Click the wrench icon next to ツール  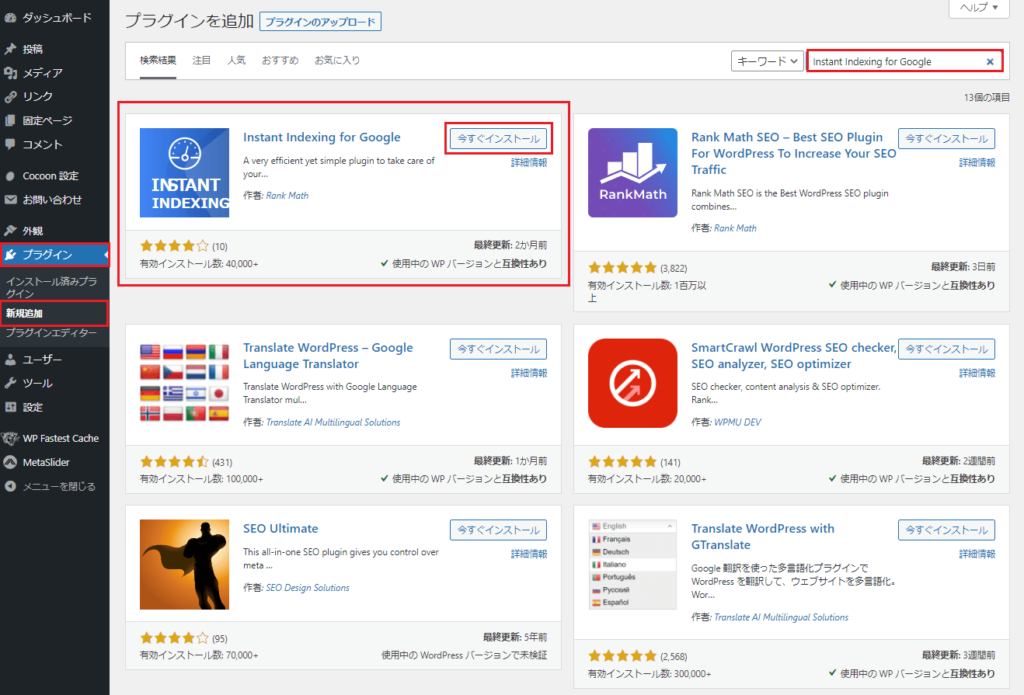[10, 383]
